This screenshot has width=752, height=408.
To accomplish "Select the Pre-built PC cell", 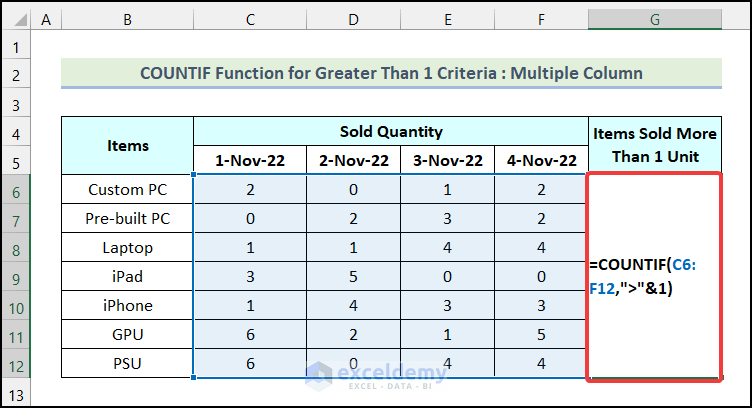I will click(x=127, y=218).
